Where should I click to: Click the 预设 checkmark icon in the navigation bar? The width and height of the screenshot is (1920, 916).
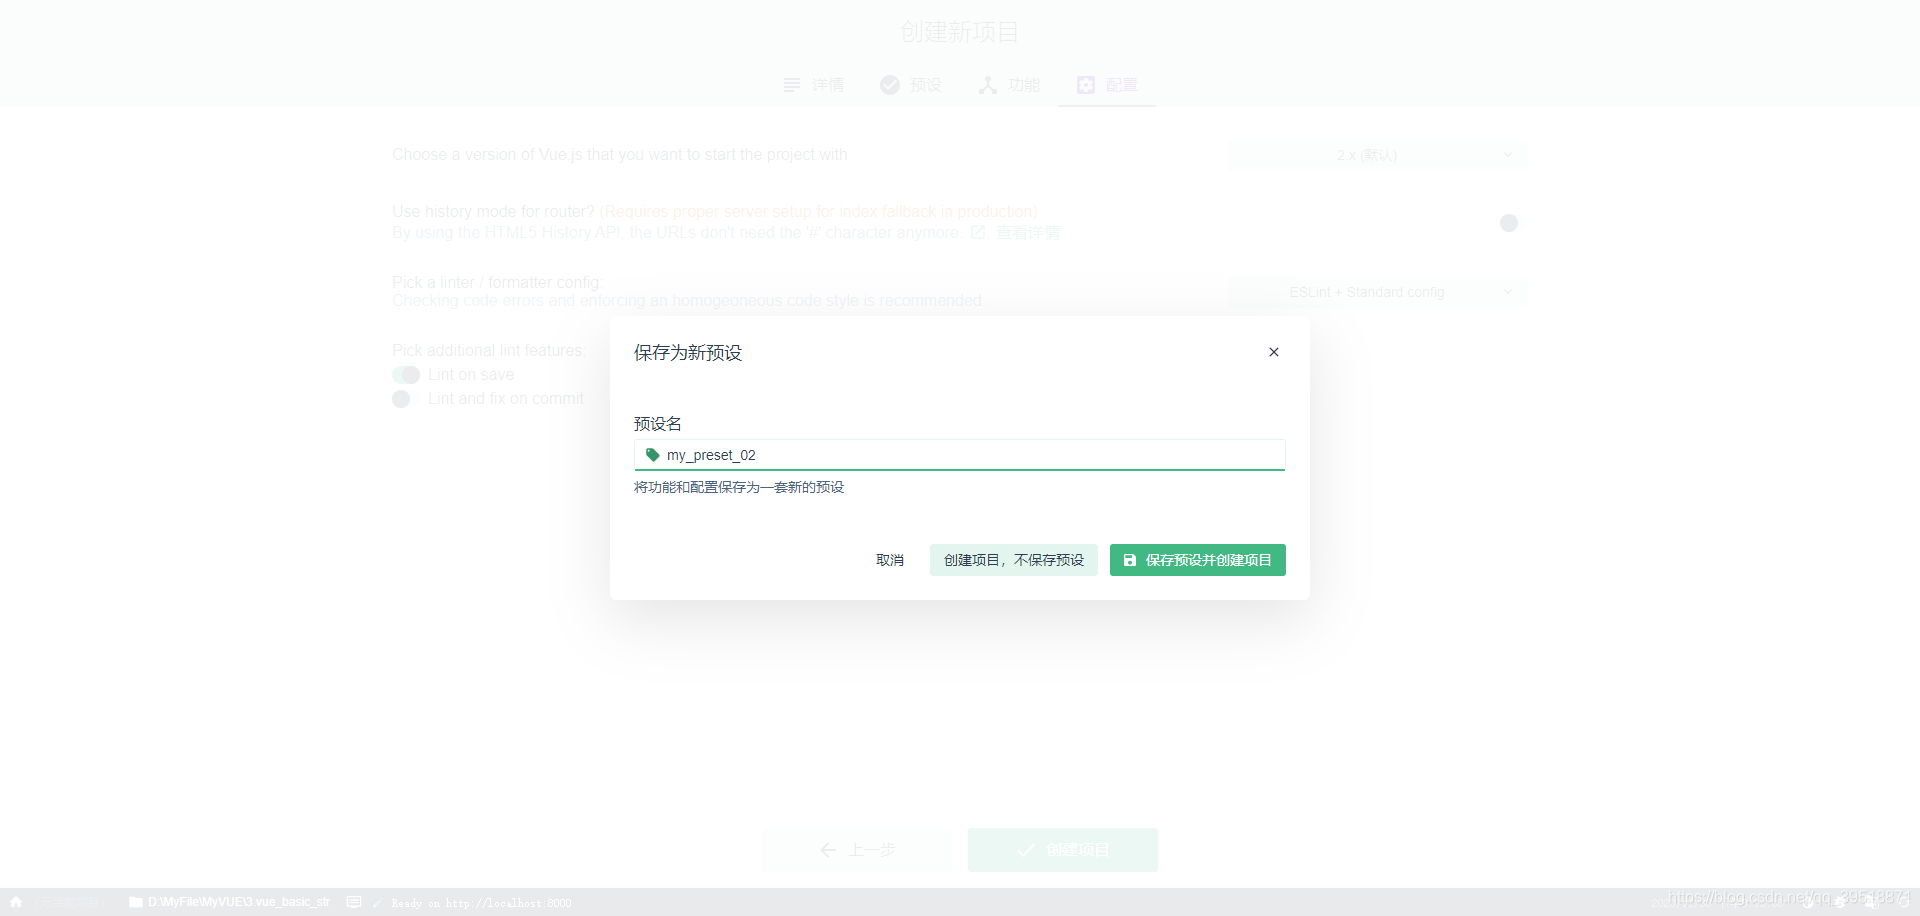[x=889, y=85]
